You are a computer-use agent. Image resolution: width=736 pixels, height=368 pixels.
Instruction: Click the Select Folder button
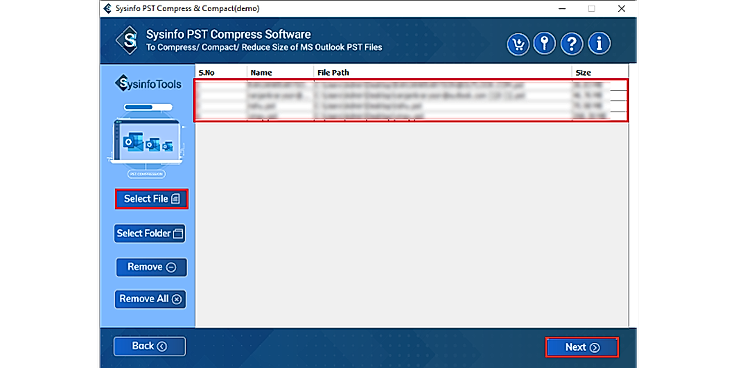[150, 233]
